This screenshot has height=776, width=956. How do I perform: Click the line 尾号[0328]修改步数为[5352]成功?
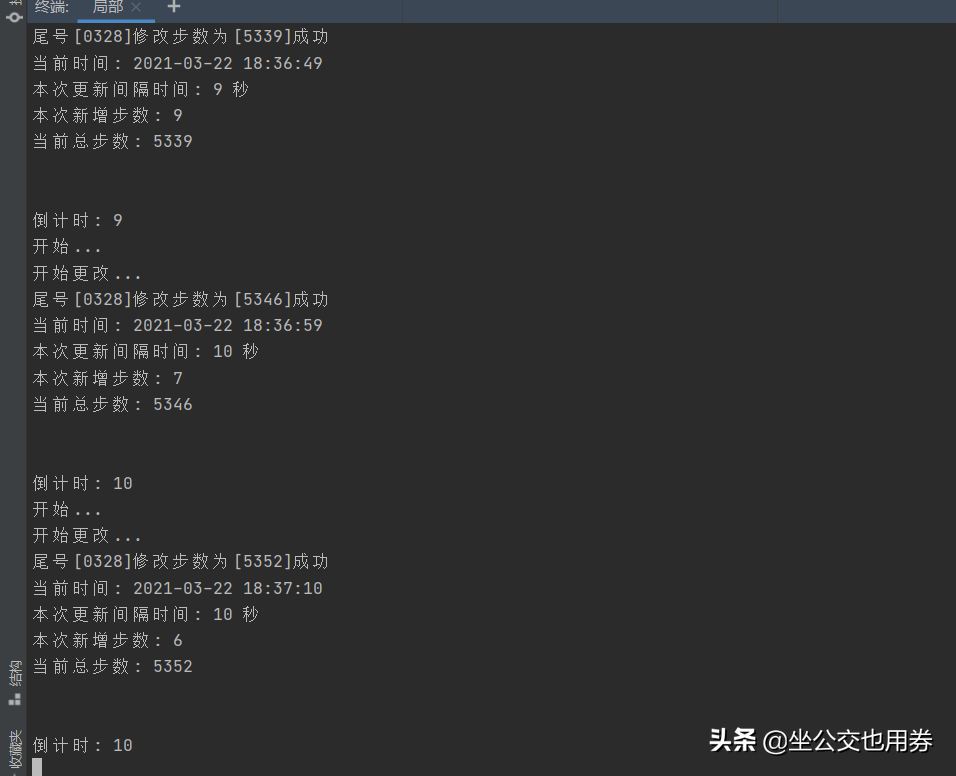[x=180, y=561]
